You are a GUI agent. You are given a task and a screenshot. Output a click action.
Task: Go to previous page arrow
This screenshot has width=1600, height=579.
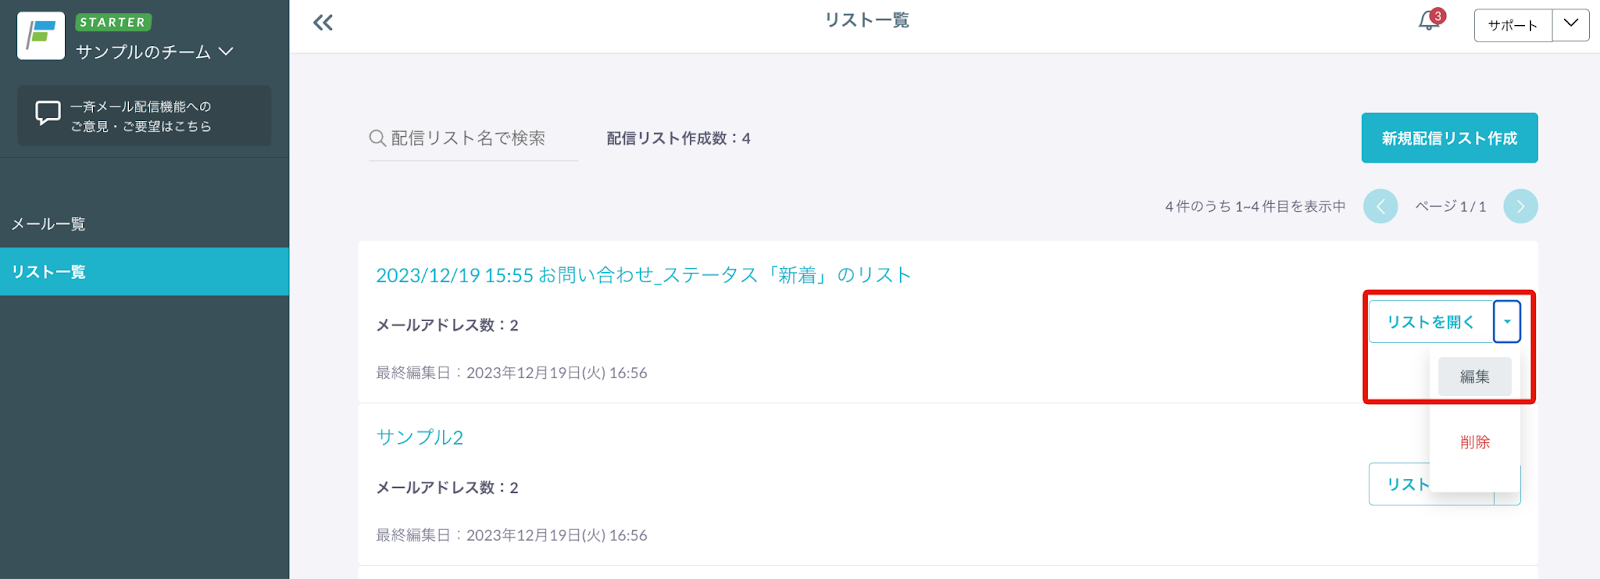pyautogui.click(x=1380, y=206)
